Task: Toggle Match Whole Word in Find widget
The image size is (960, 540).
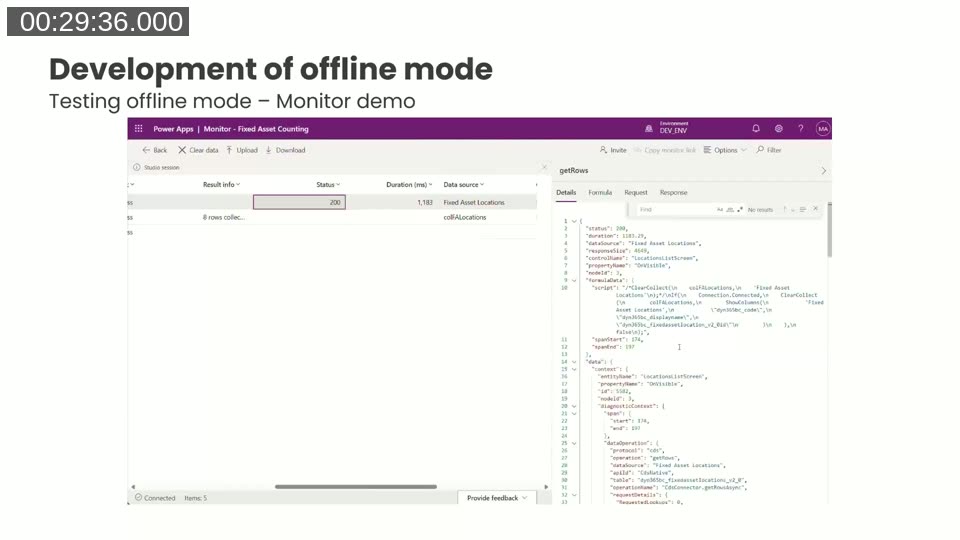Action: [730, 209]
